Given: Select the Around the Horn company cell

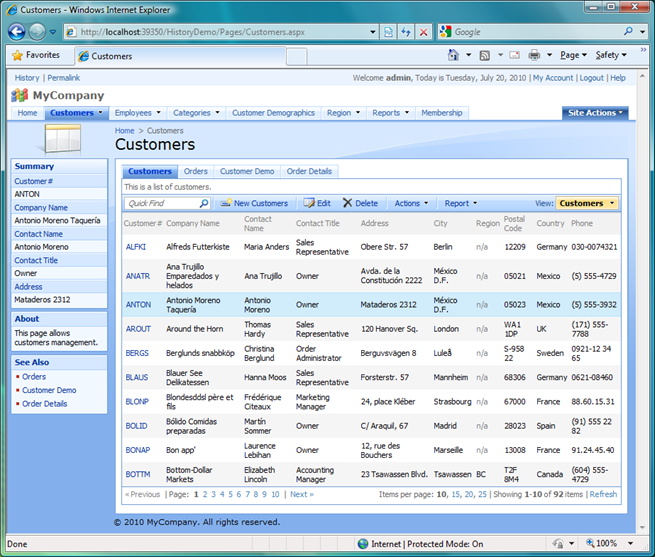Looking at the screenshot, I should pyautogui.click(x=195, y=329).
